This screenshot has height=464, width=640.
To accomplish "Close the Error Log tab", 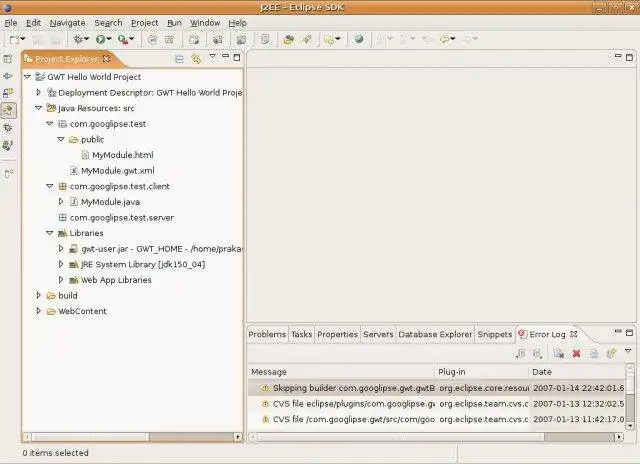I will pos(573,334).
